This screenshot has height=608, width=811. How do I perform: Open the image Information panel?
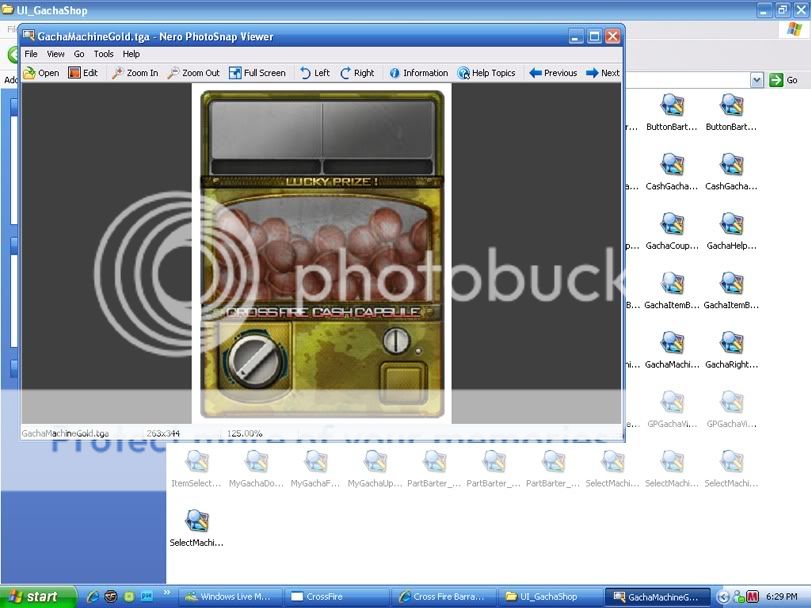pyautogui.click(x=418, y=73)
